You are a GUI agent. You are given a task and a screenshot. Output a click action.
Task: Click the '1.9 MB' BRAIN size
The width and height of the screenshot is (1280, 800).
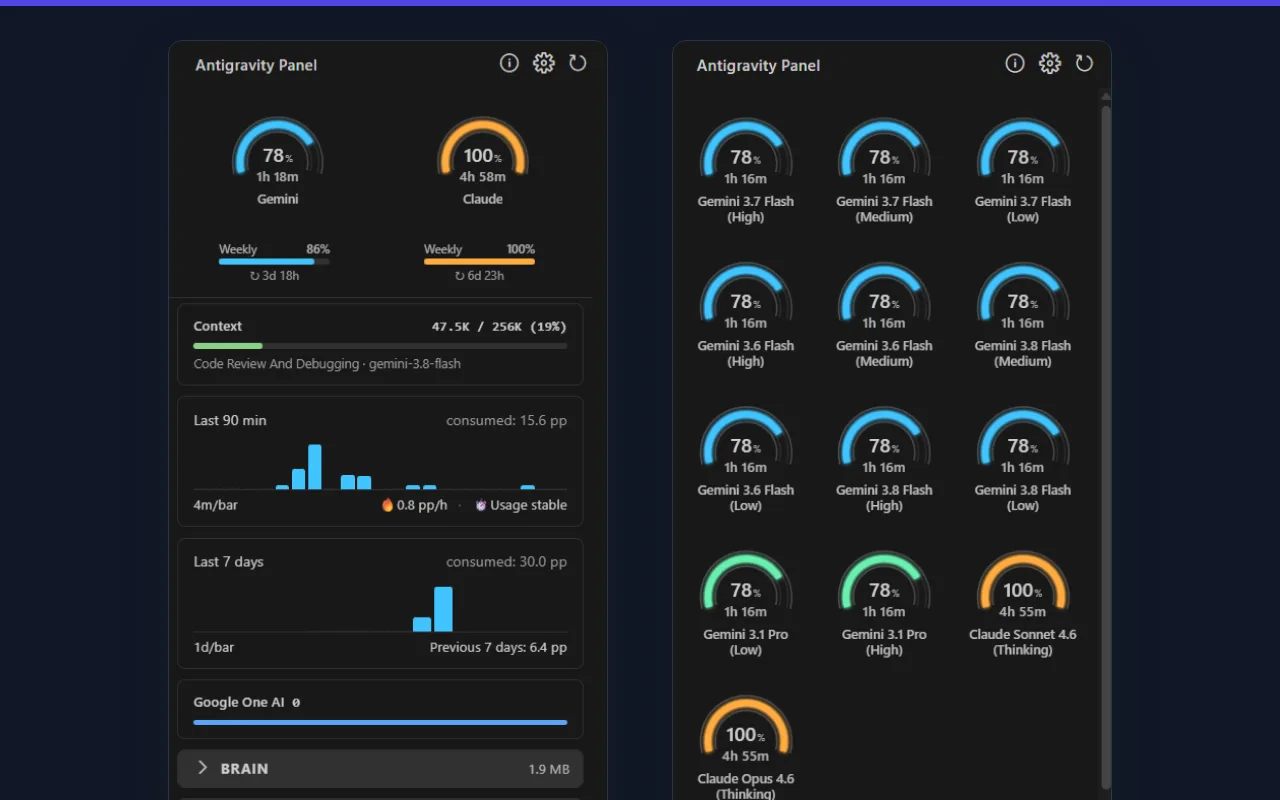pyautogui.click(x=549, y=769)
